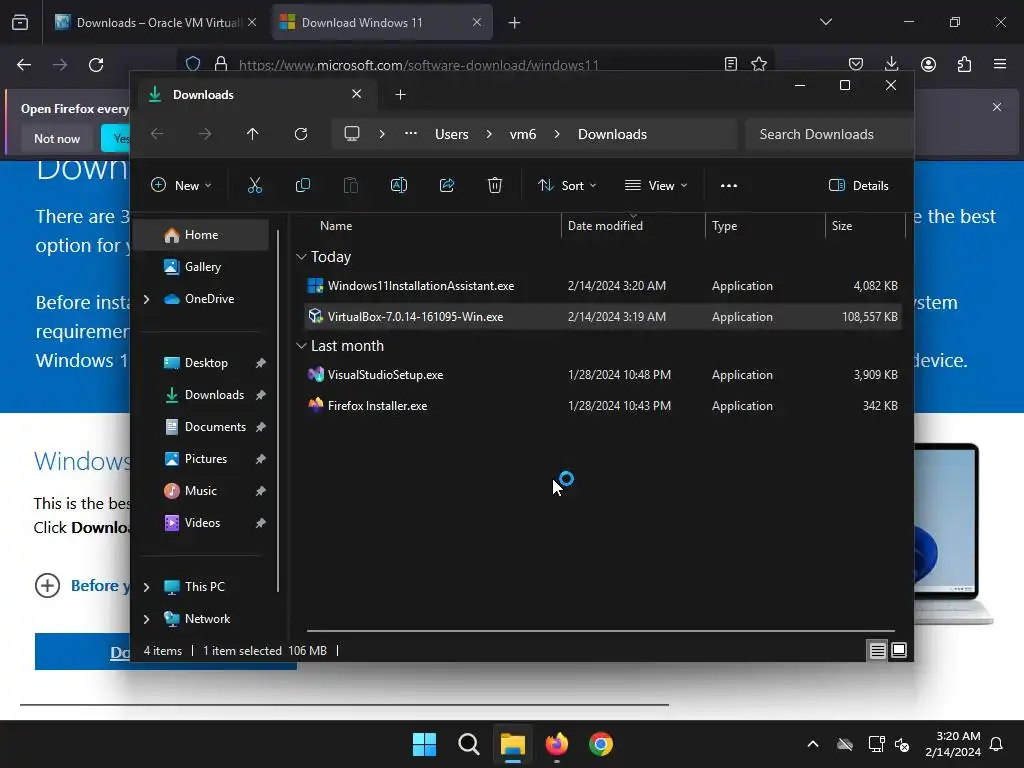Open Gallery in navigation pane
This screenshot has height=768, width=1024.
pos(201,266)
